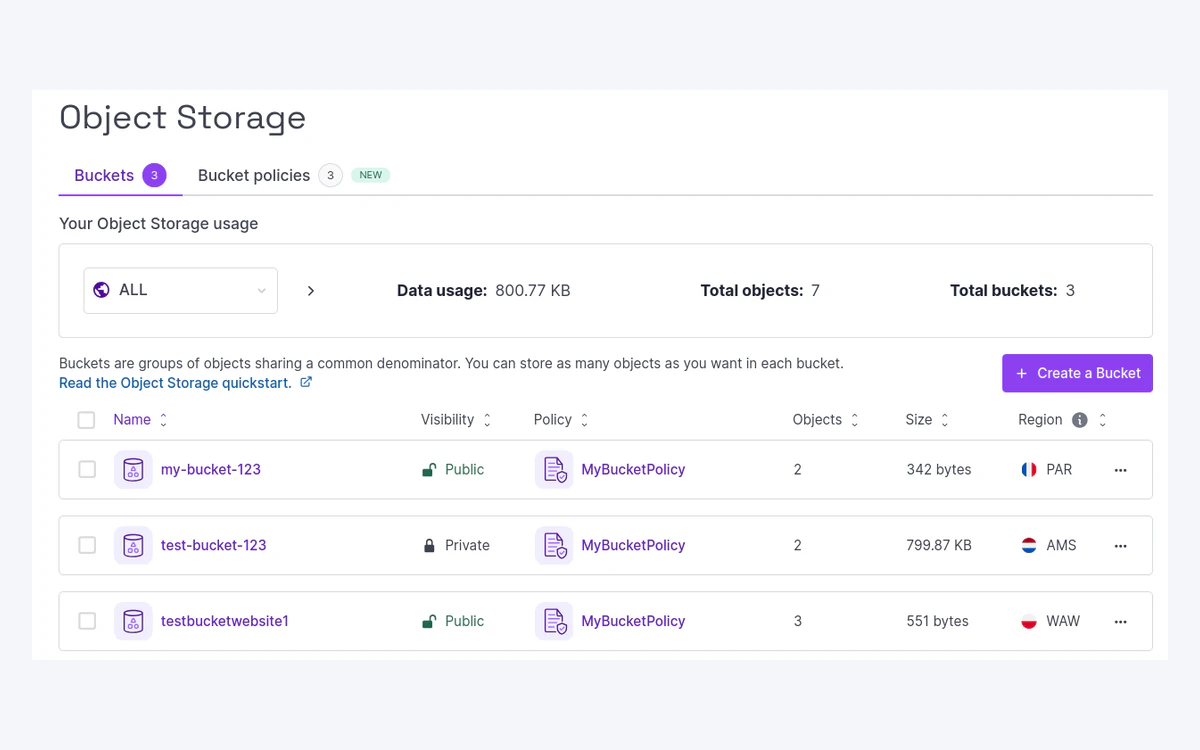Click closed padlock icon for test-bucket-123
The height and width of the screenshot is (750, 1200).
(429, 546)
